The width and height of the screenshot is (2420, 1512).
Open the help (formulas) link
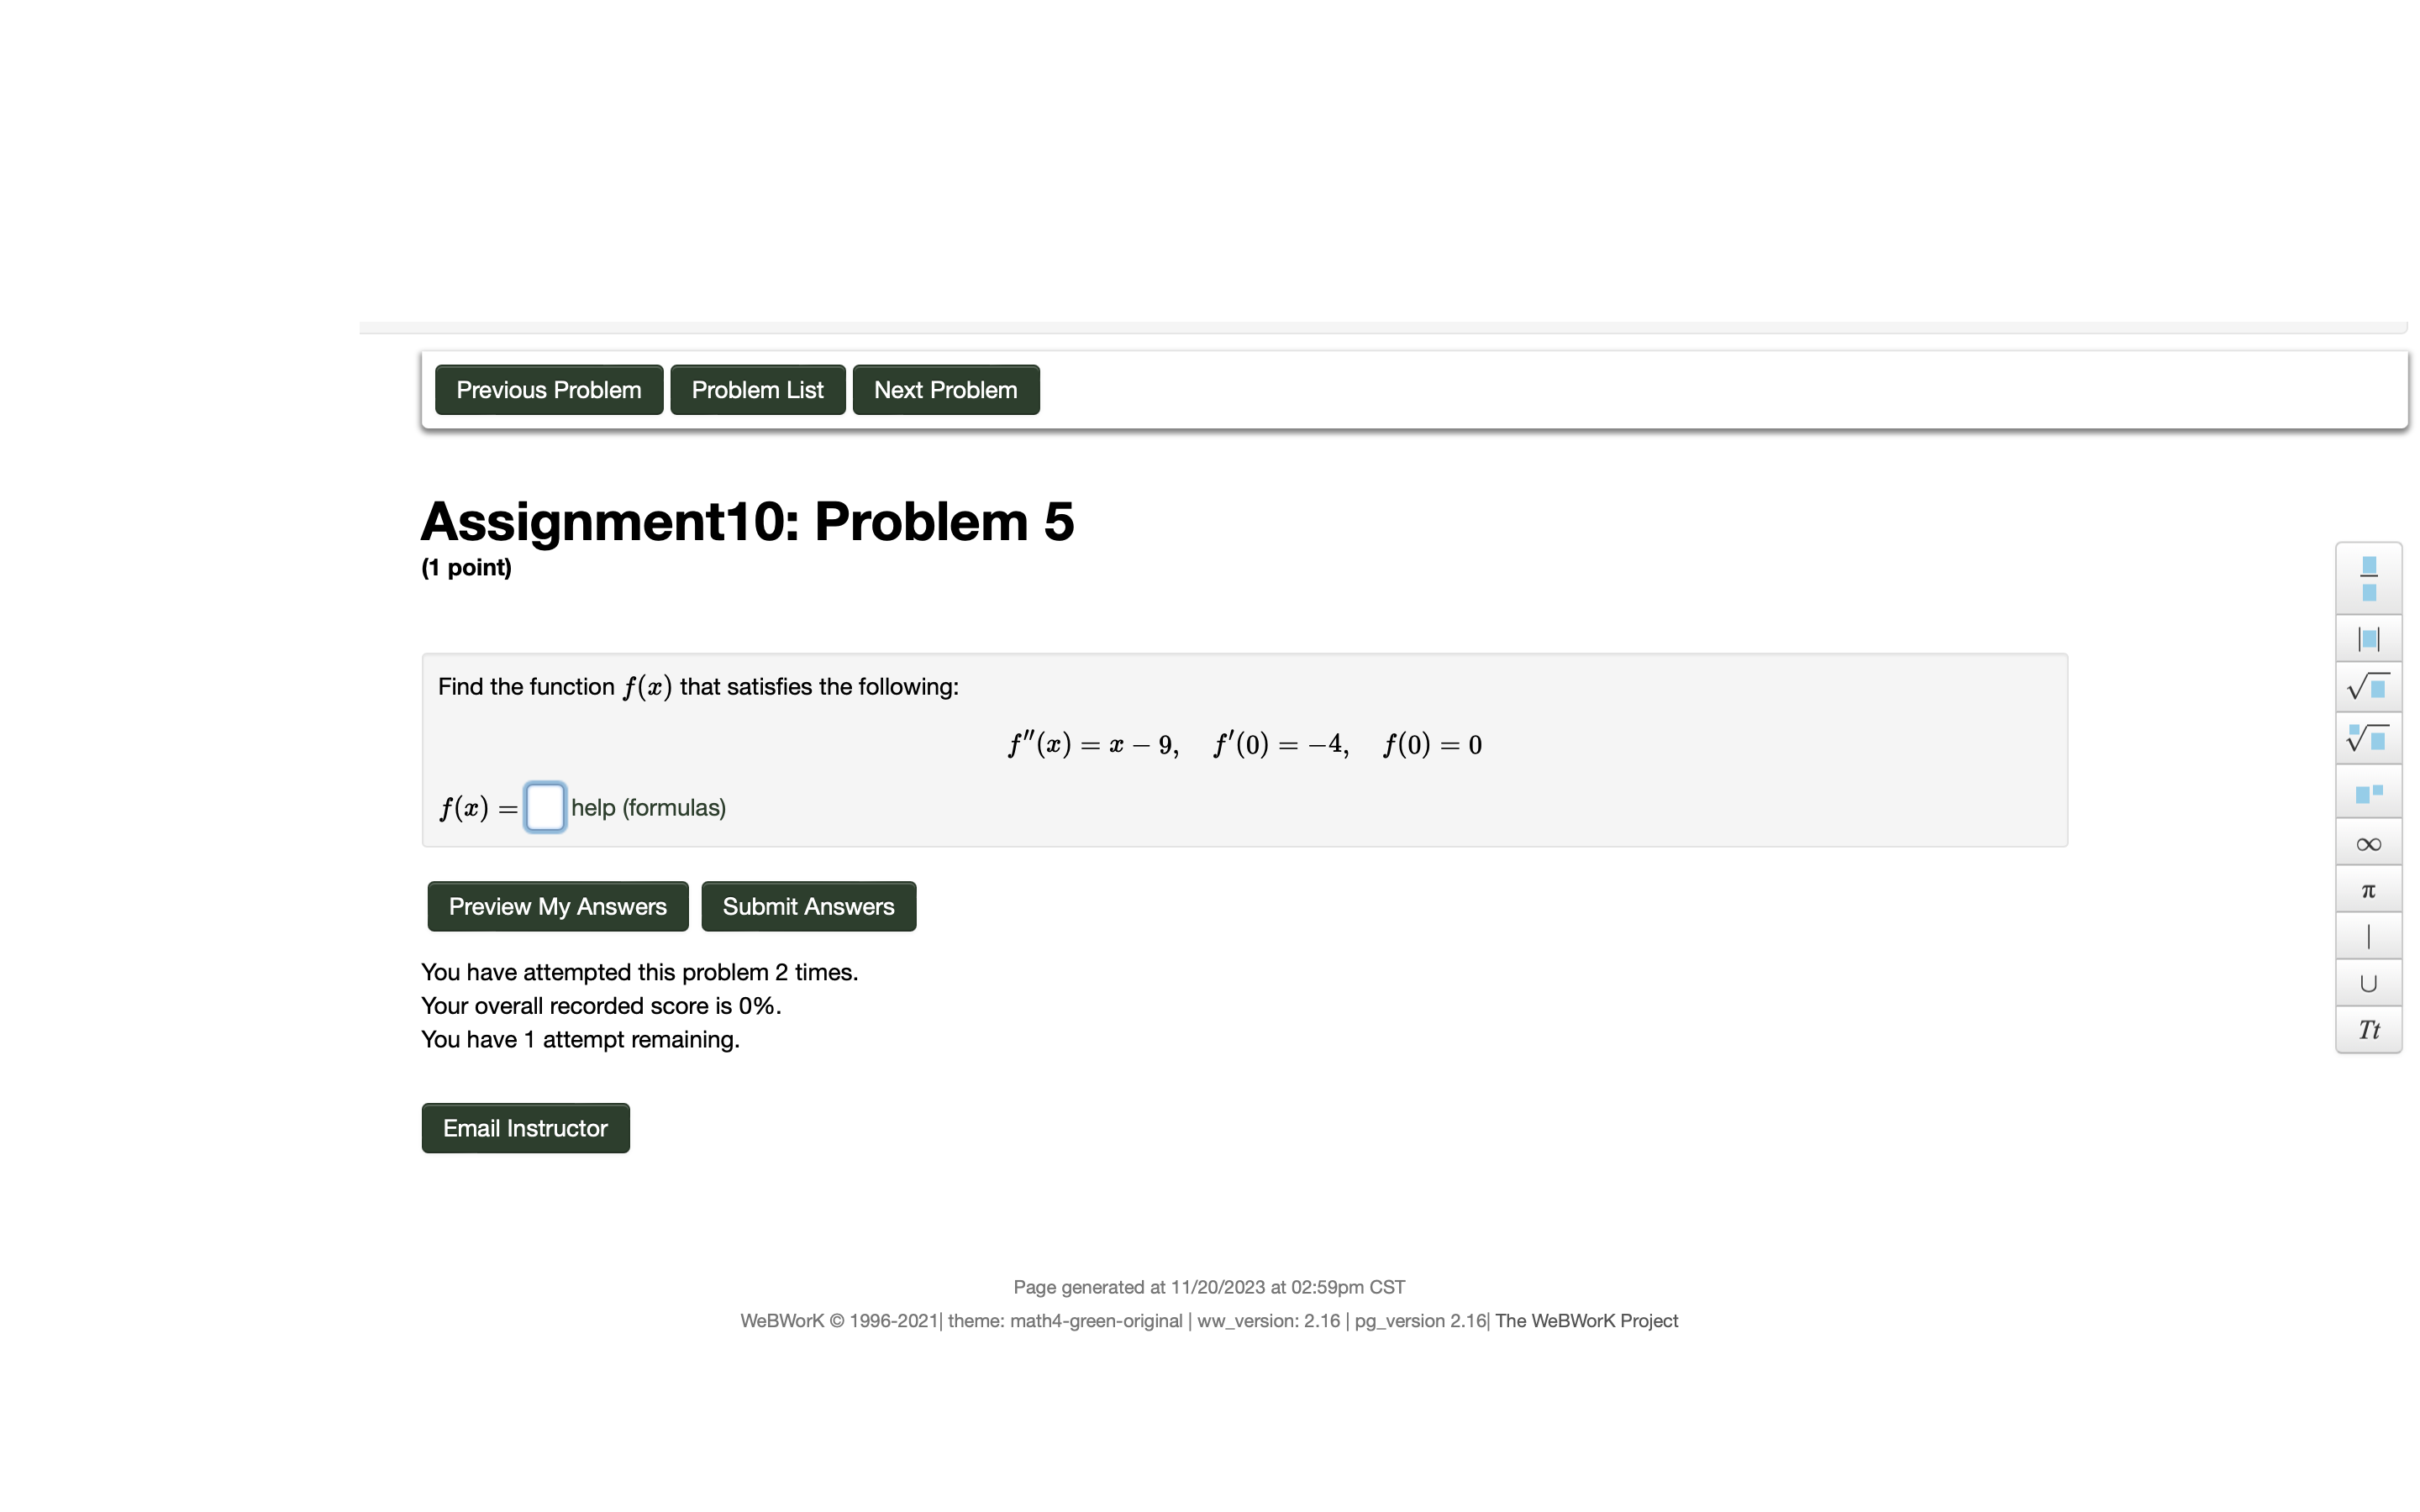click(648, 807)
